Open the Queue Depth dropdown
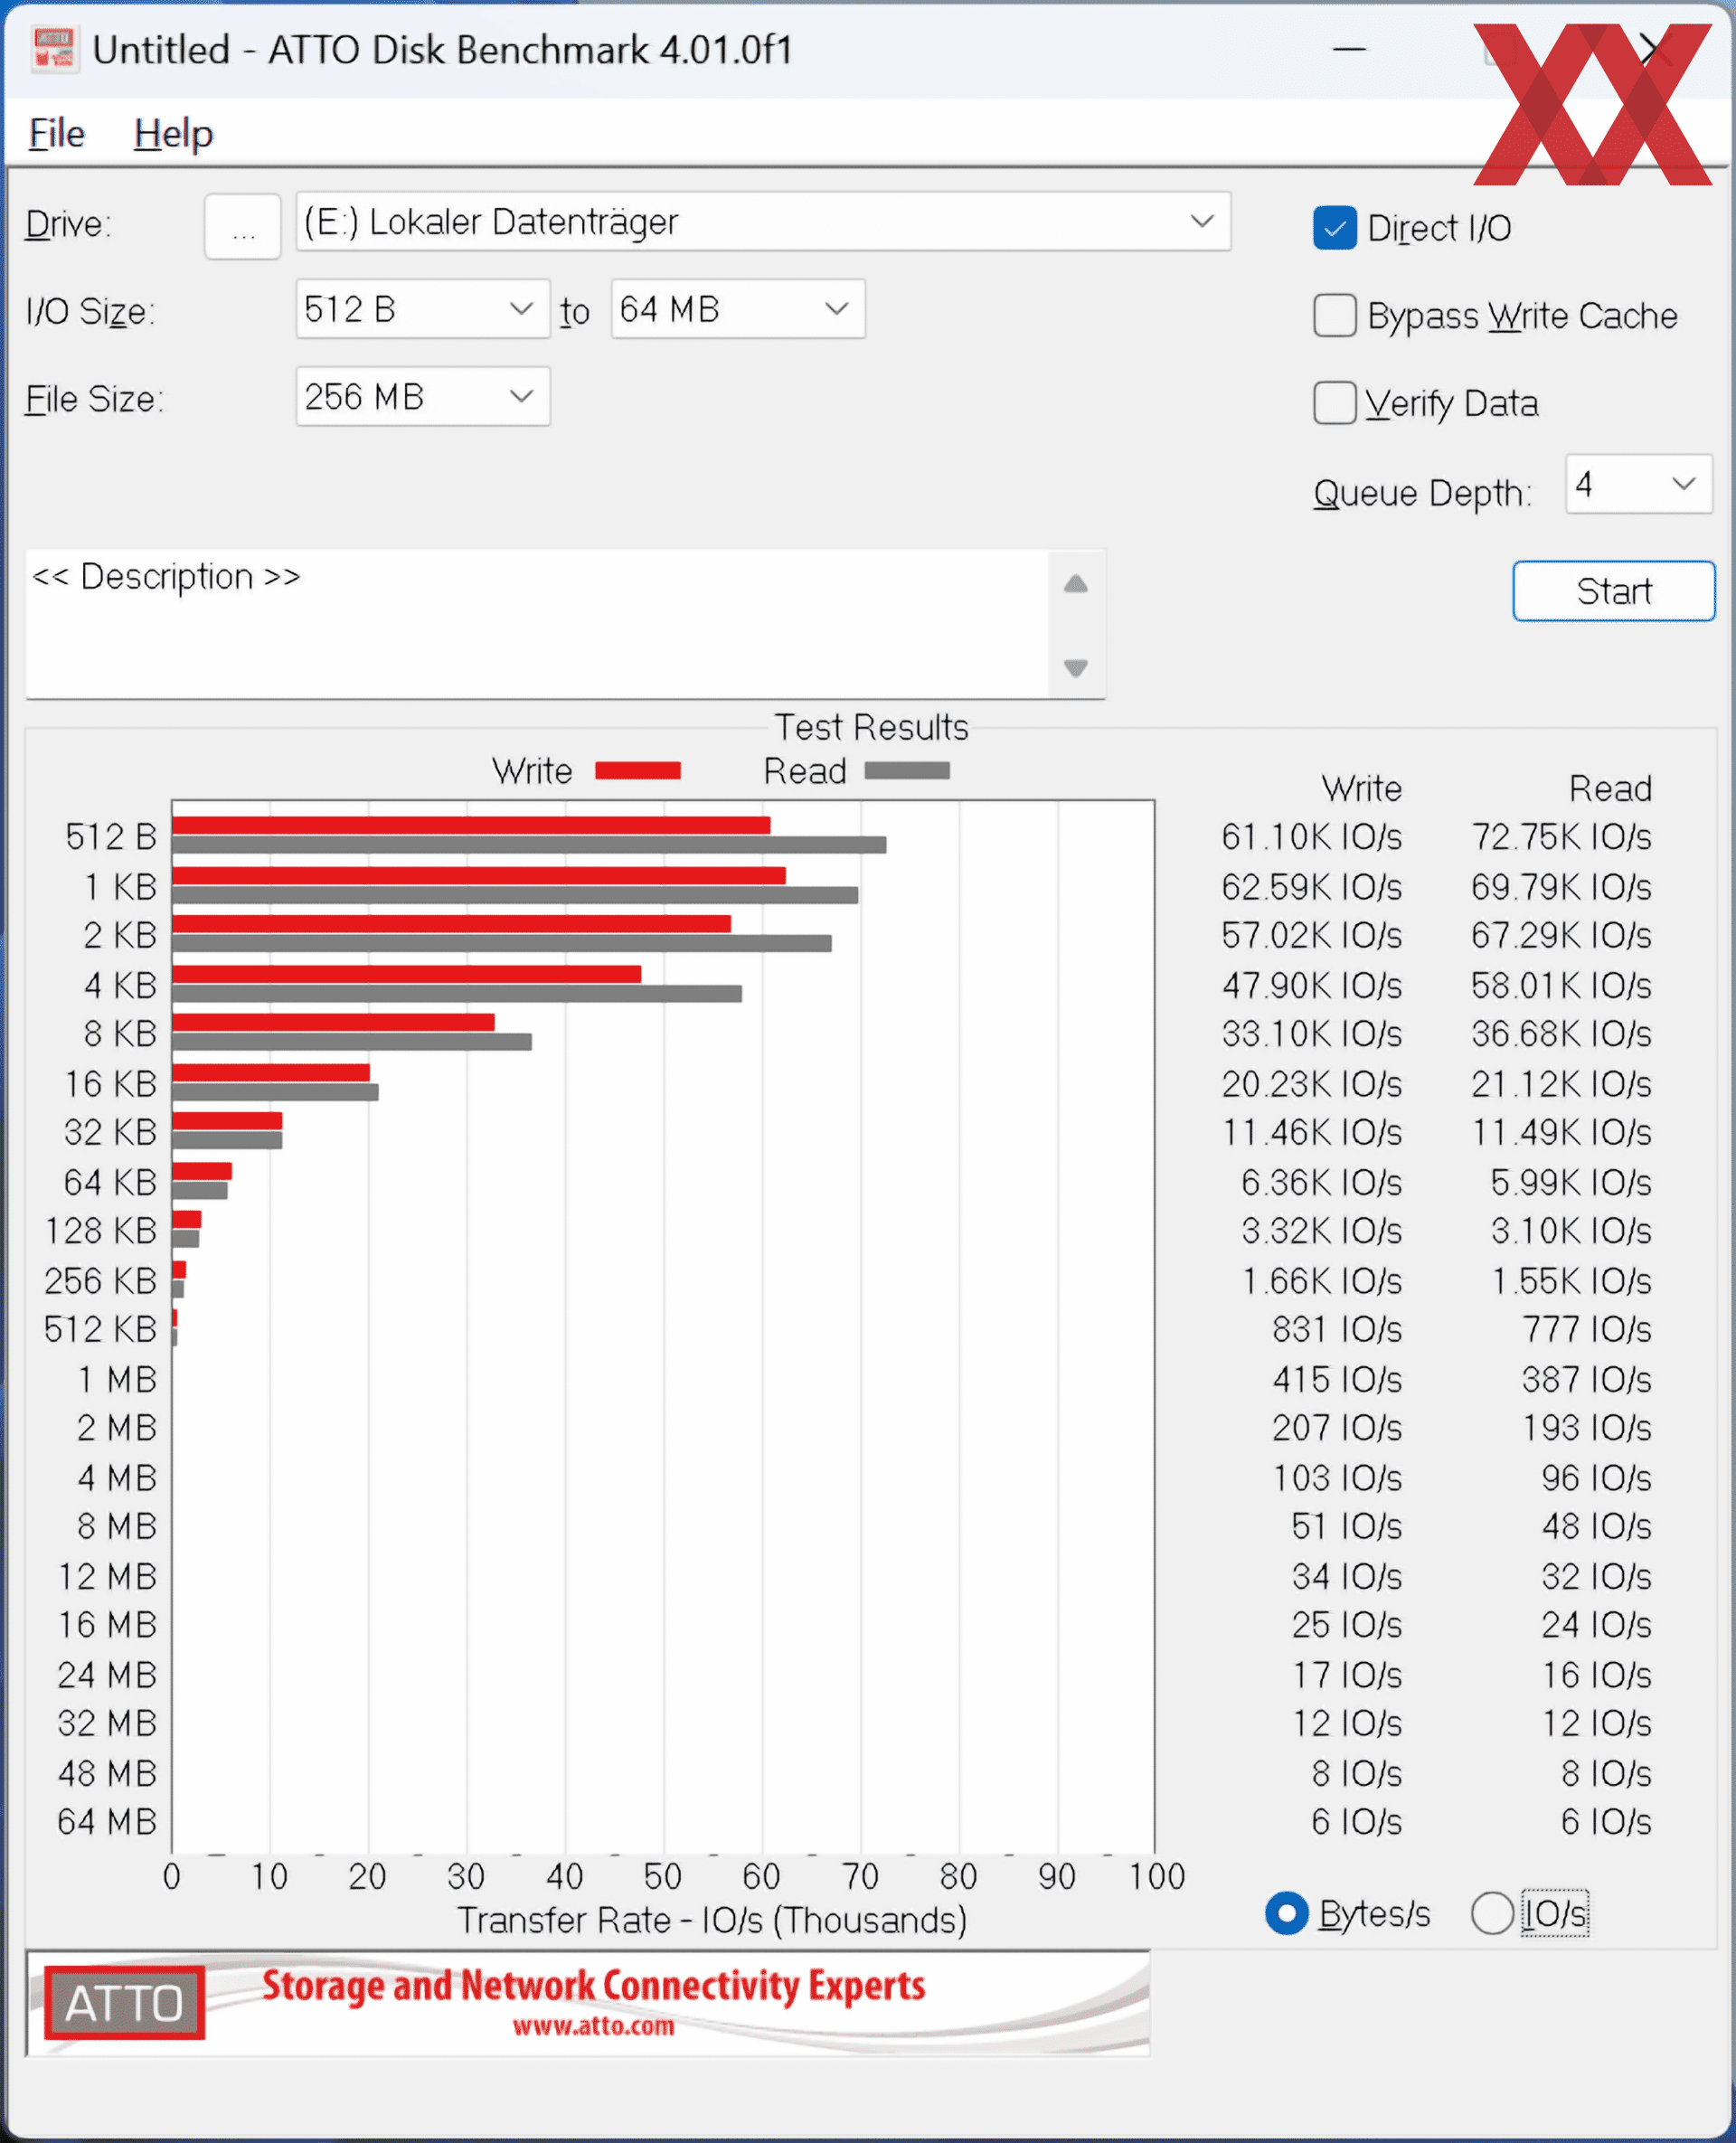1736x2143 pixels. coord(1638,484)
